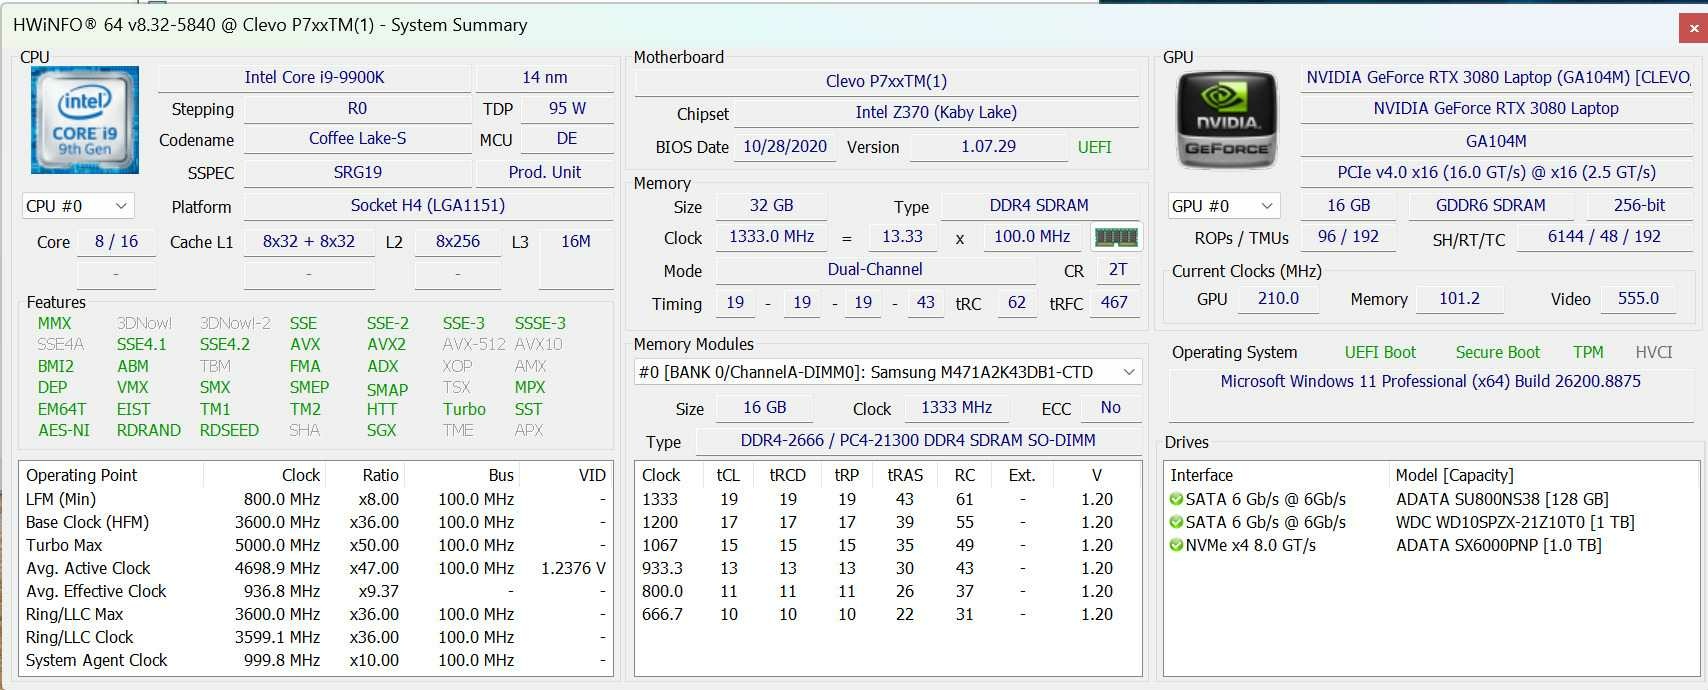The image size is (1708, 690).
Task: Select the Avg. Effective Clock row
Action: coord(315,591)
